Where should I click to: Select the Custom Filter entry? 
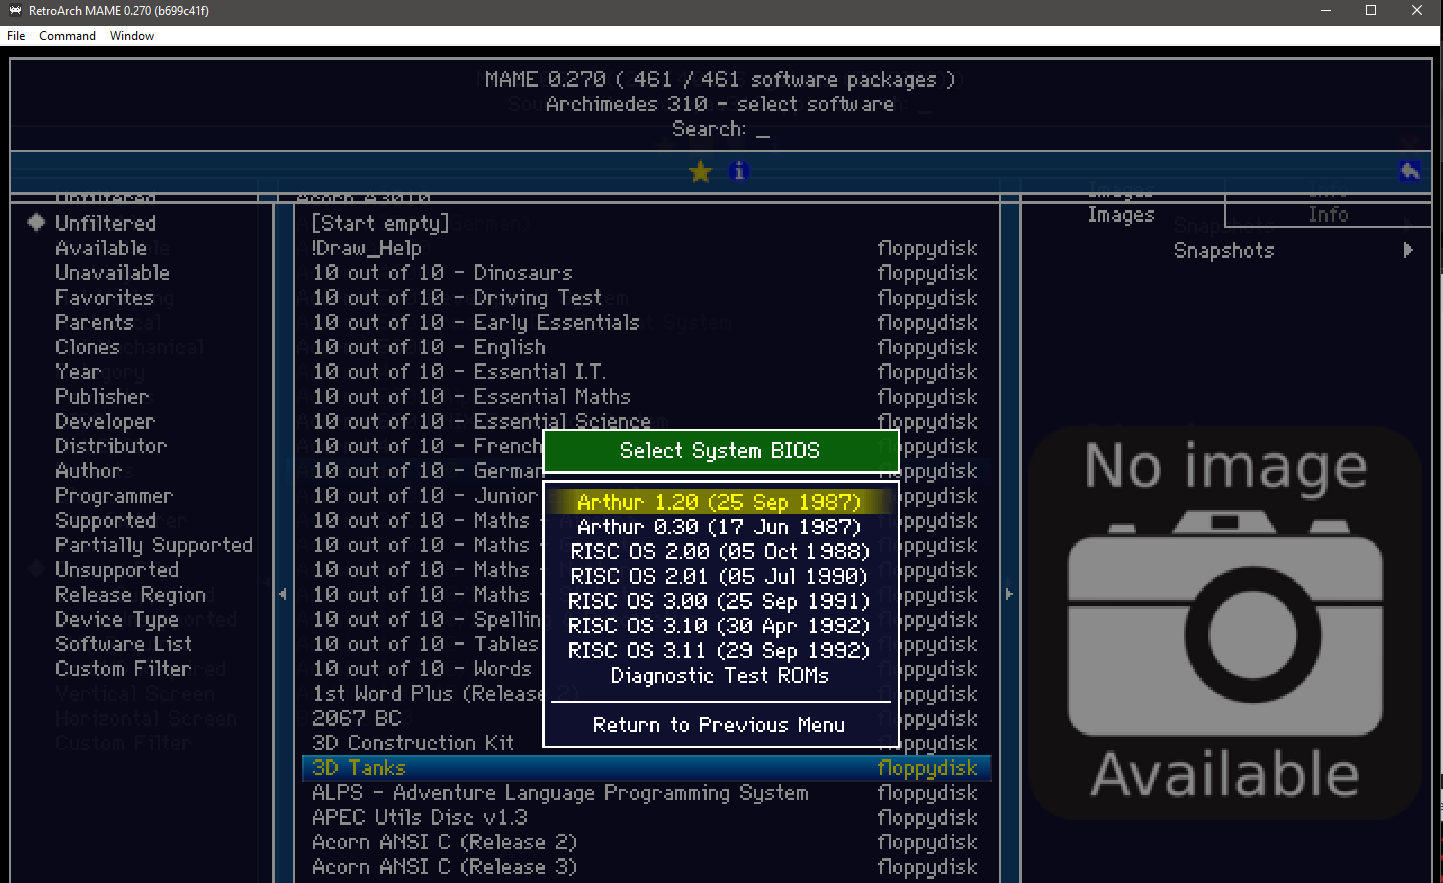(123, 669)
